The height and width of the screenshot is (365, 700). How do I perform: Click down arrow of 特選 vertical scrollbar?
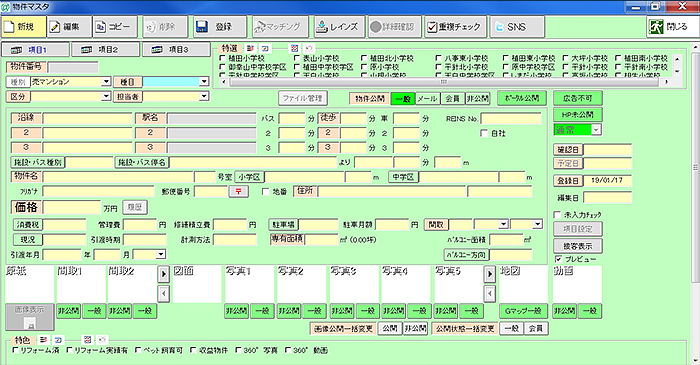(x=677, y=71)
